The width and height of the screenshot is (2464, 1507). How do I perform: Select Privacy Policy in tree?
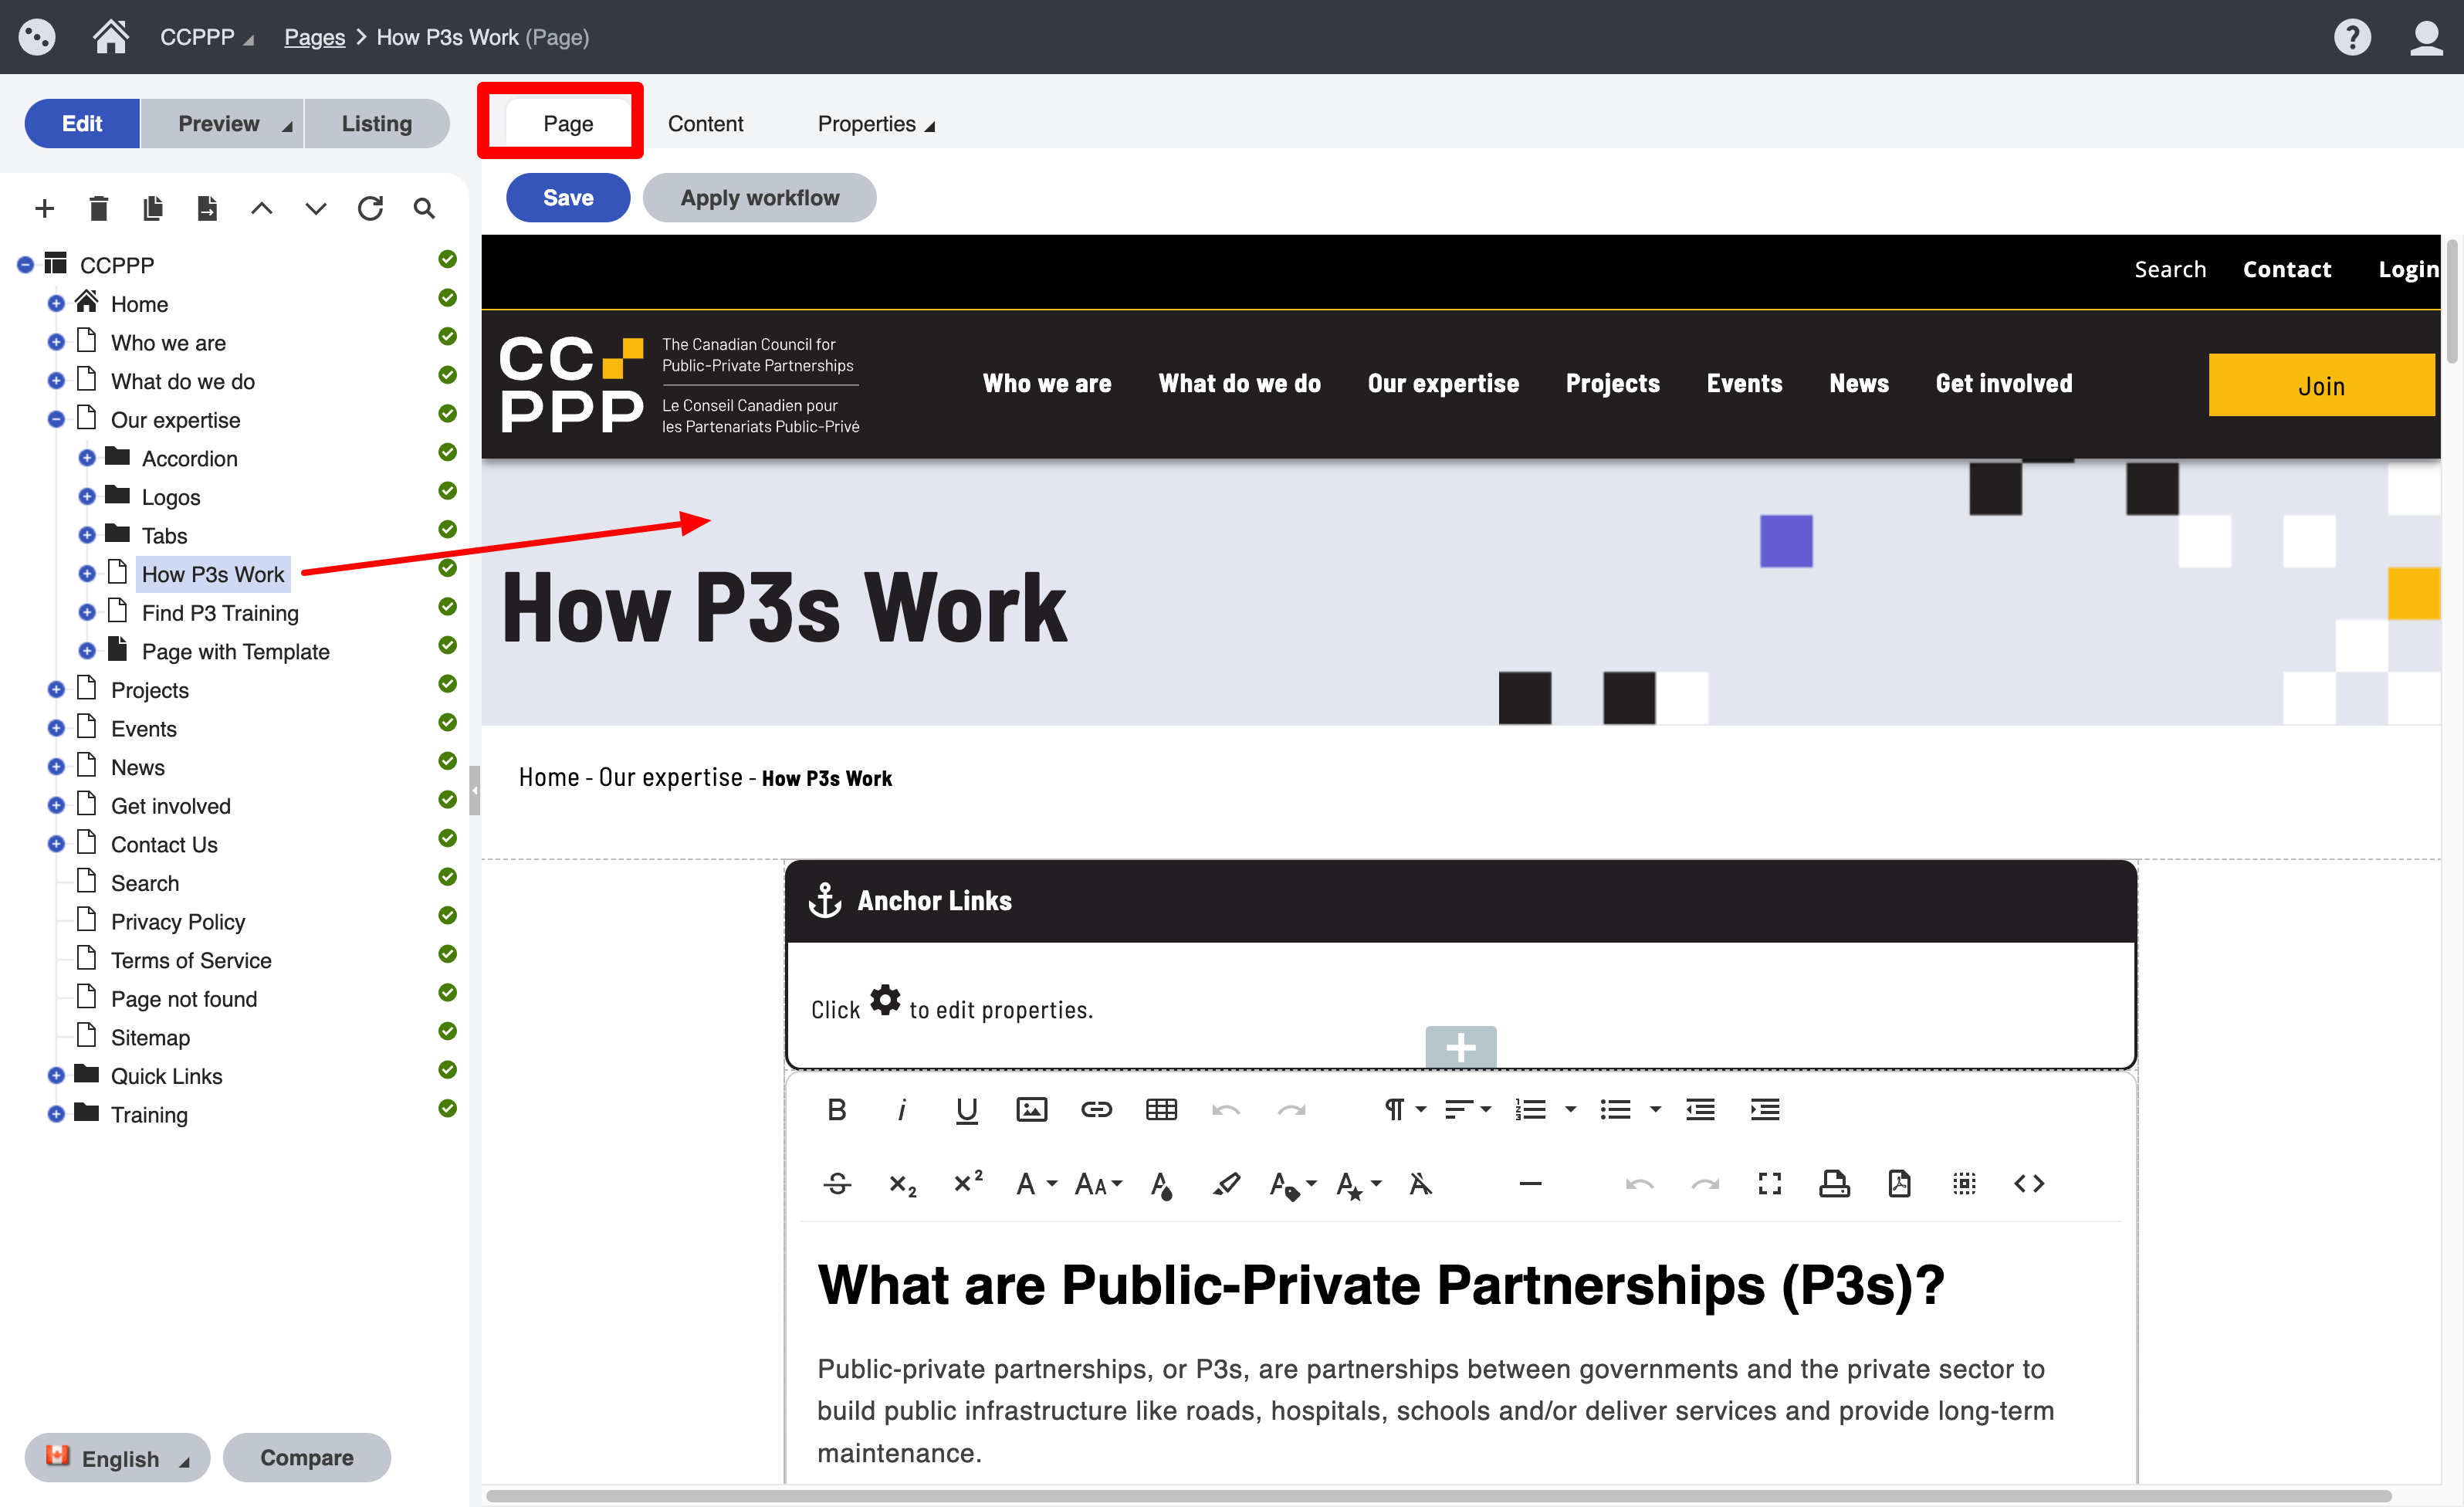178,921
